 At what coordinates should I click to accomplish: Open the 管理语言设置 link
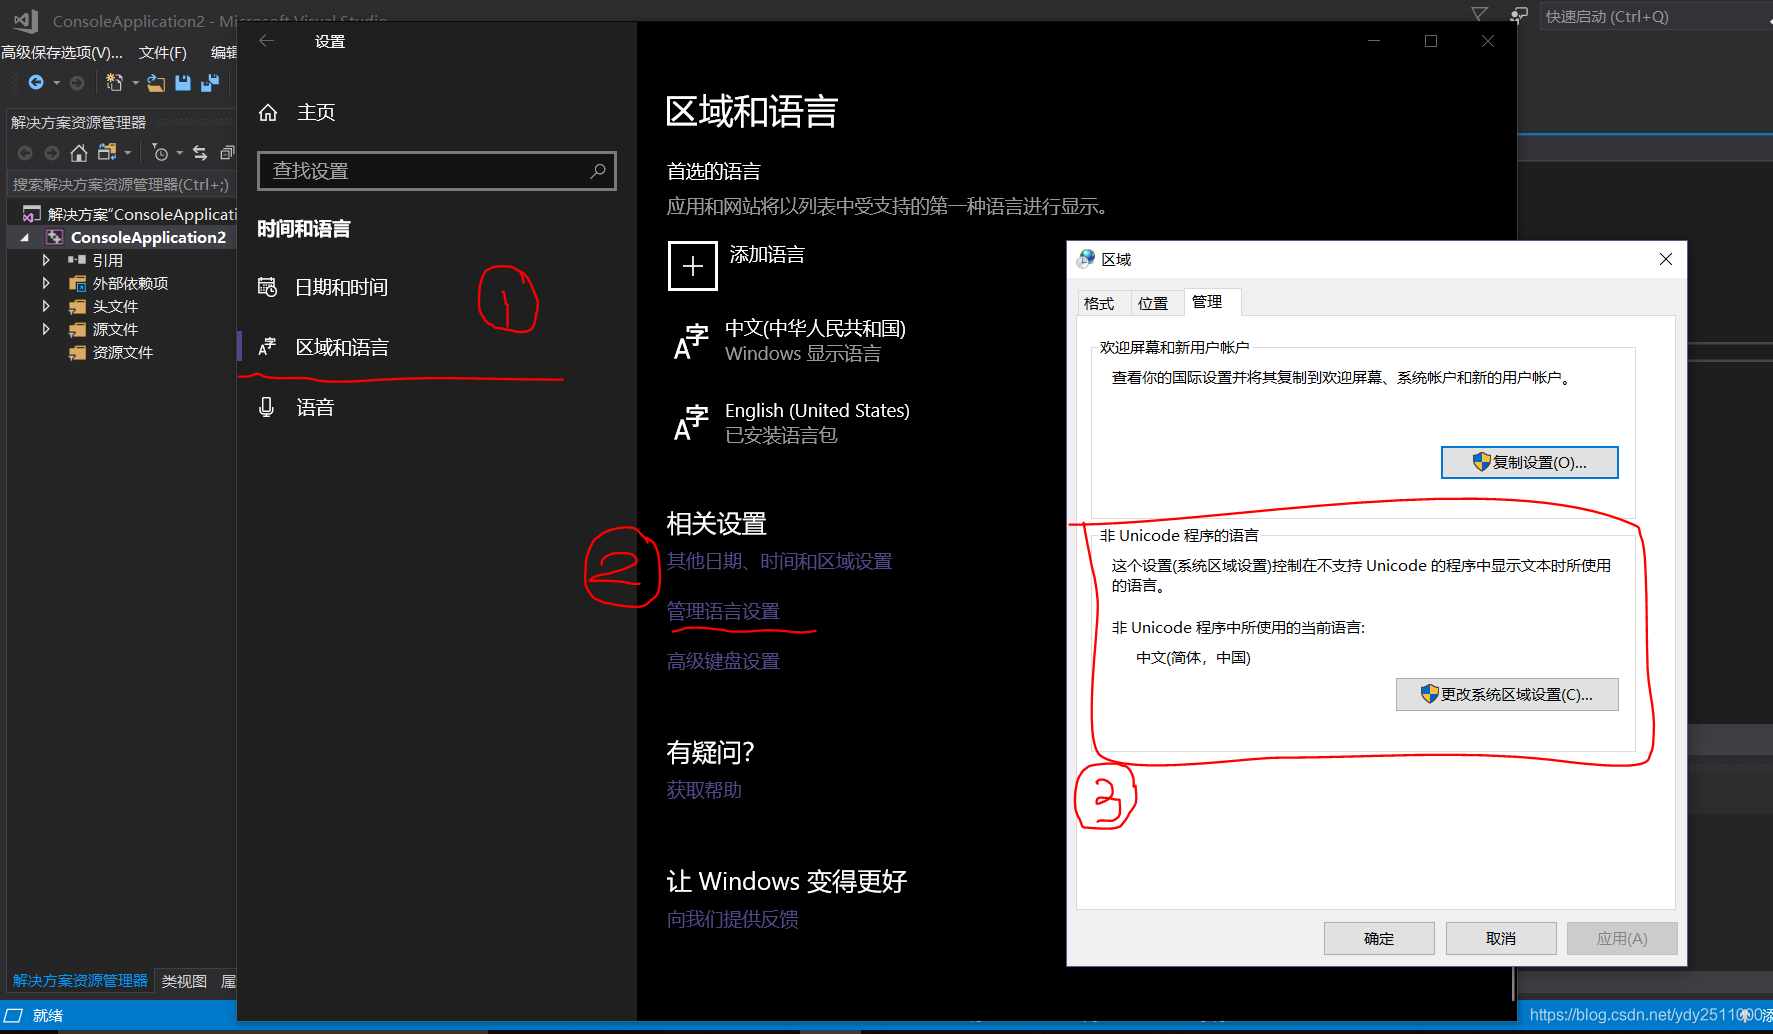pyautogui.click(x=723, y=611)
